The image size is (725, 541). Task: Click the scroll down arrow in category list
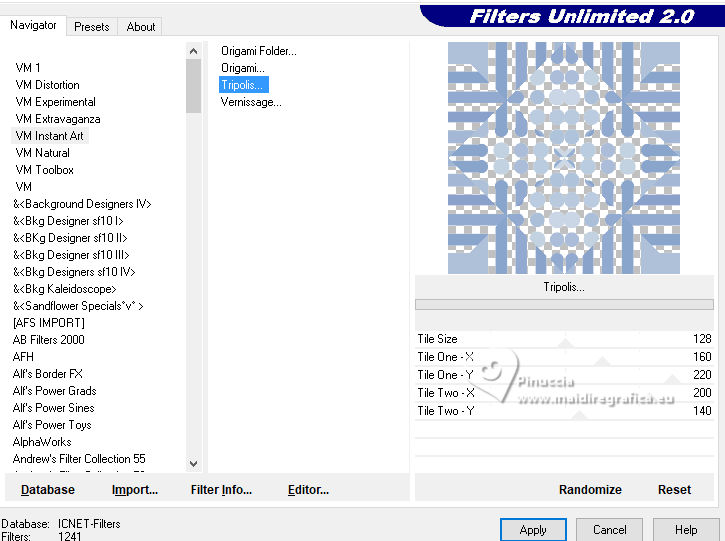click(x=194, y=463)
